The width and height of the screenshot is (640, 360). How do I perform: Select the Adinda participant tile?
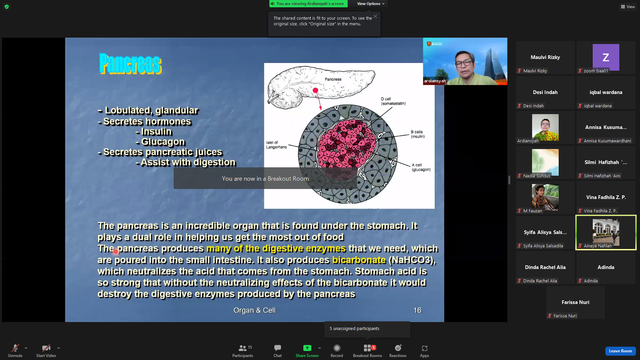pyautogui.click(x=606, y=268)
